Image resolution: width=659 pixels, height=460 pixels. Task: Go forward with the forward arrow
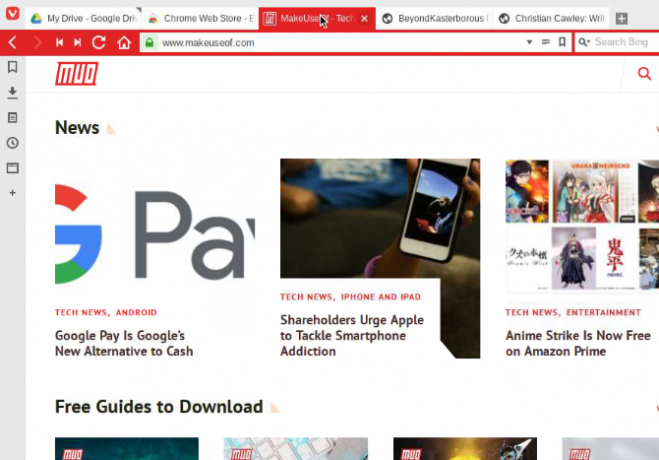point(37,42)
